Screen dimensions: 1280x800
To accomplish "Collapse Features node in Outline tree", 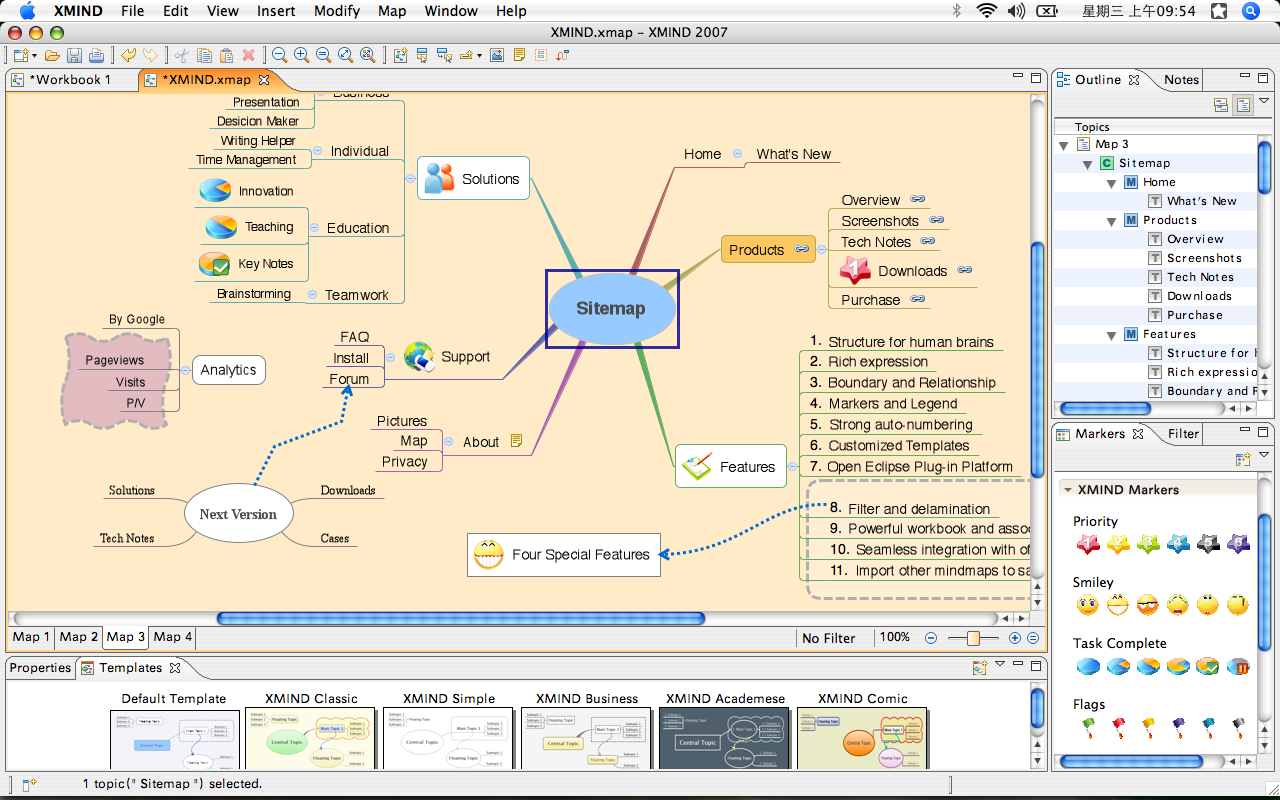I will (1111, 335).
